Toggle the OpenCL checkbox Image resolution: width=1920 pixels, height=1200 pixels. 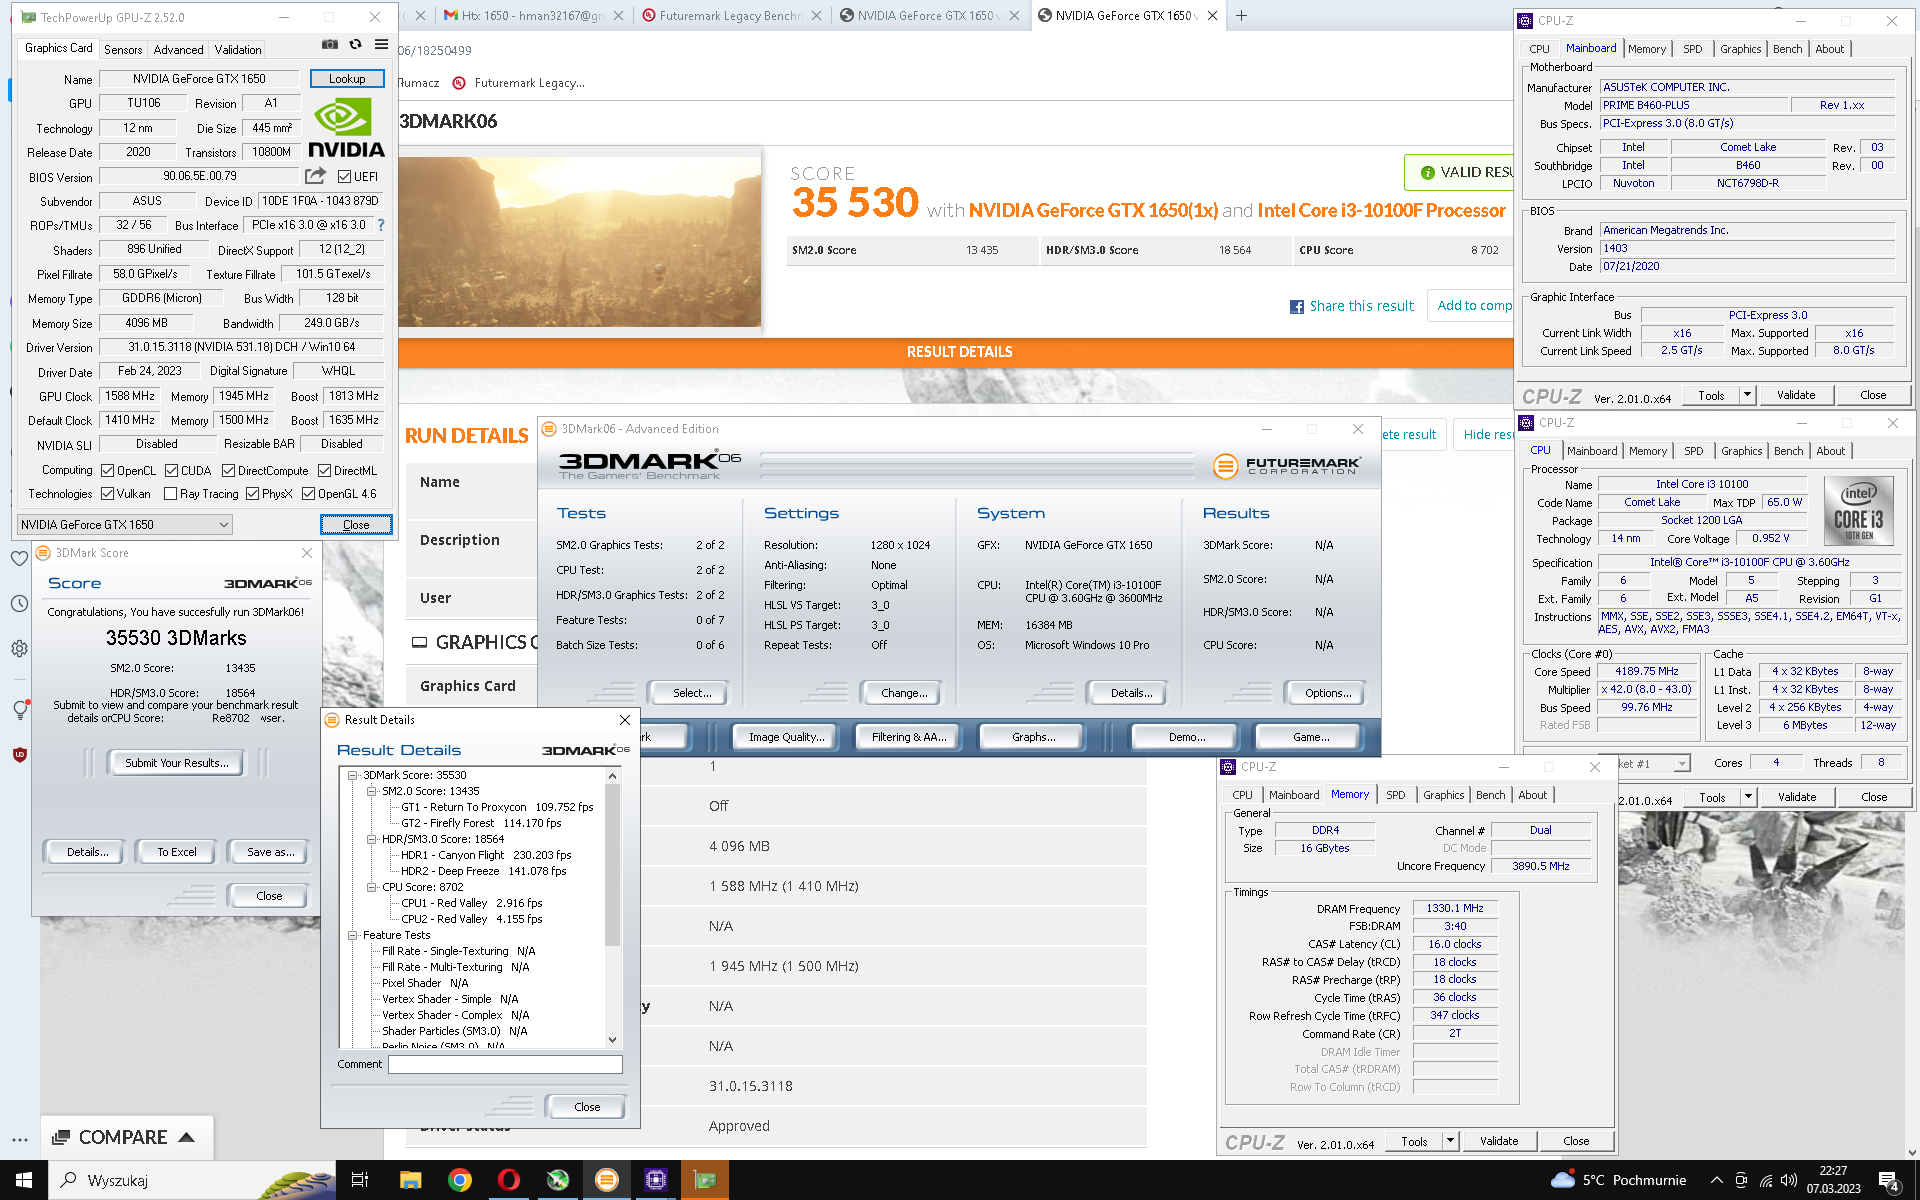pos(107,470)
